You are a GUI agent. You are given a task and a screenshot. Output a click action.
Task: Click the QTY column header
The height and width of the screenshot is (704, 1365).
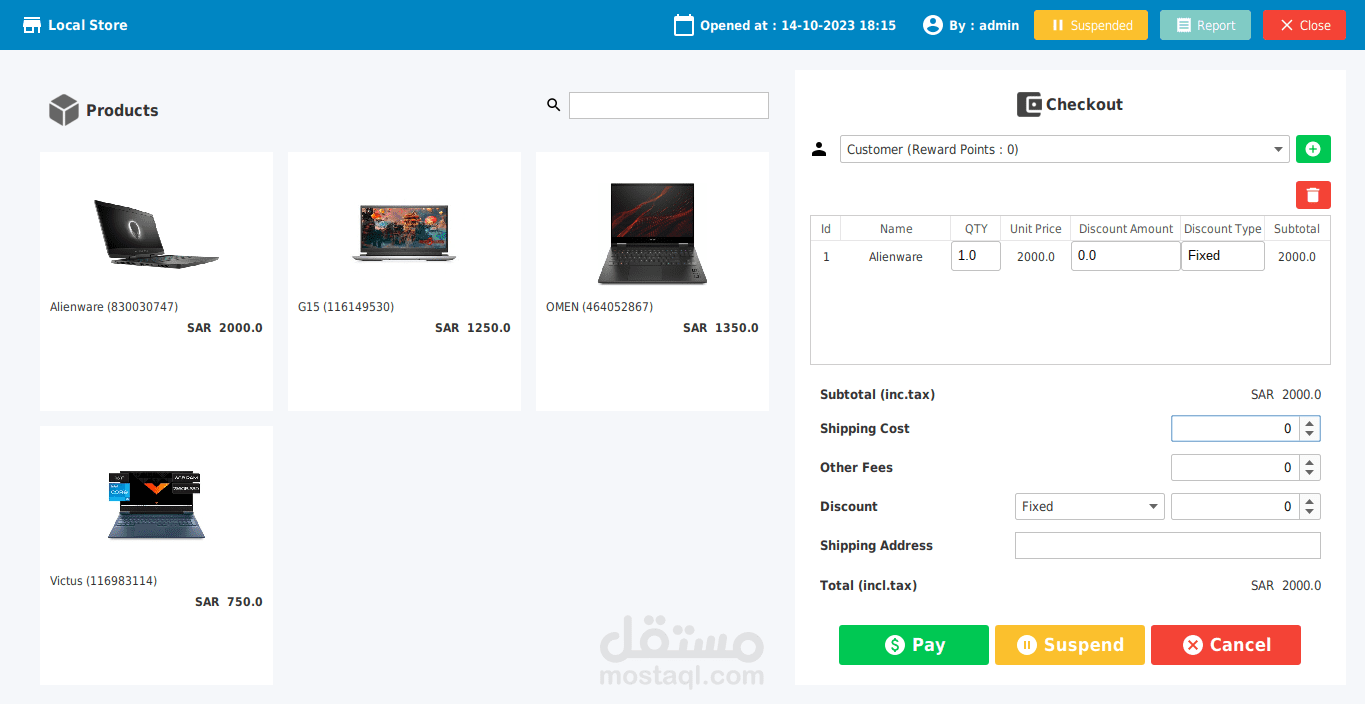point(976,229)
